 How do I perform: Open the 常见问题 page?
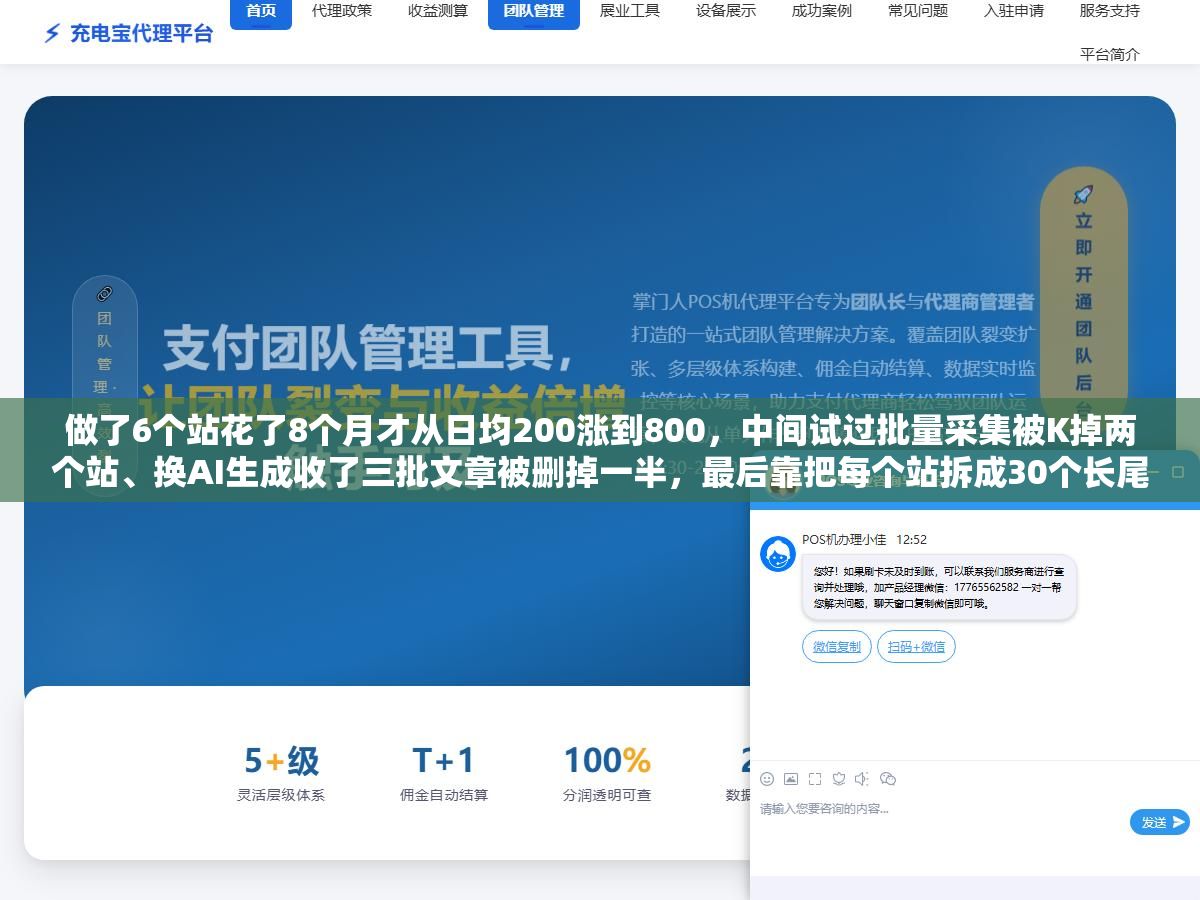(x=918, y=11)
